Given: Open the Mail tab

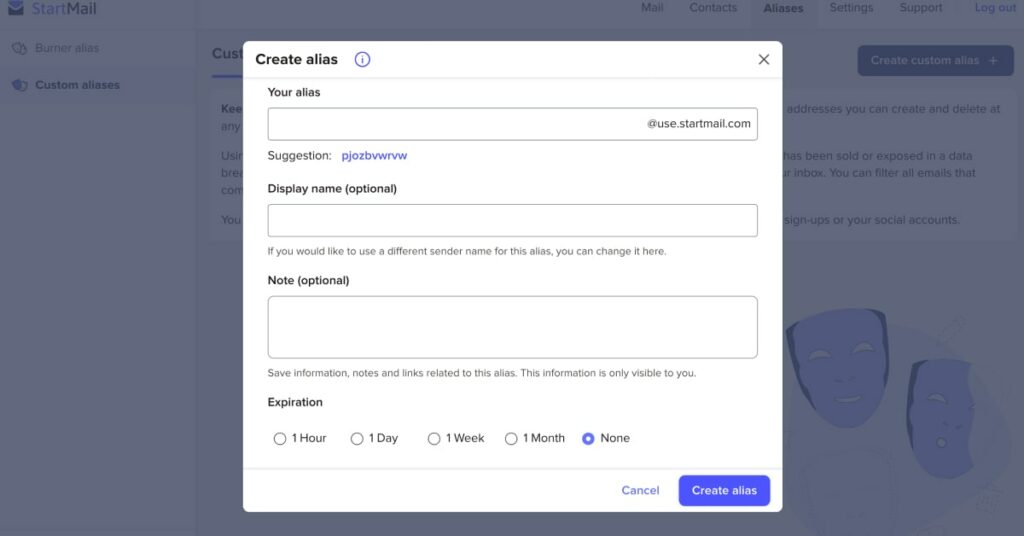Looking at the screenshot, I should pyautogui.click(x=652, y=8).
